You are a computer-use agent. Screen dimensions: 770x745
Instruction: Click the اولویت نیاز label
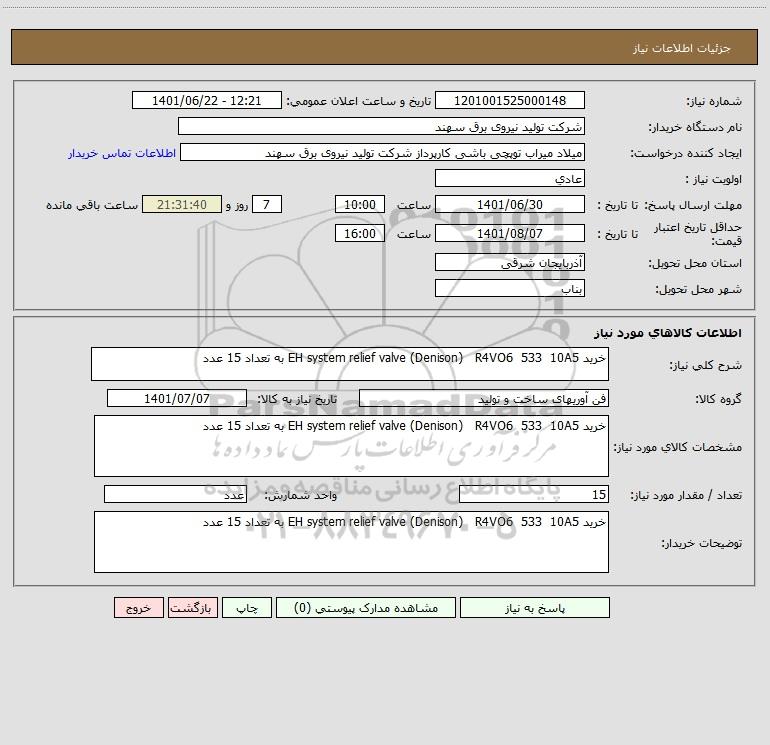click(x=714, y=179)
